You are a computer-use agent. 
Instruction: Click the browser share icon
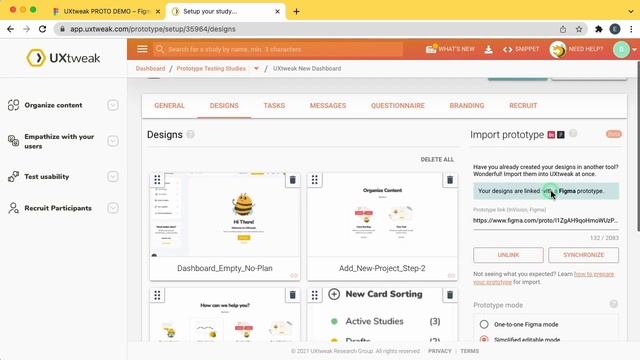point(563,29)
